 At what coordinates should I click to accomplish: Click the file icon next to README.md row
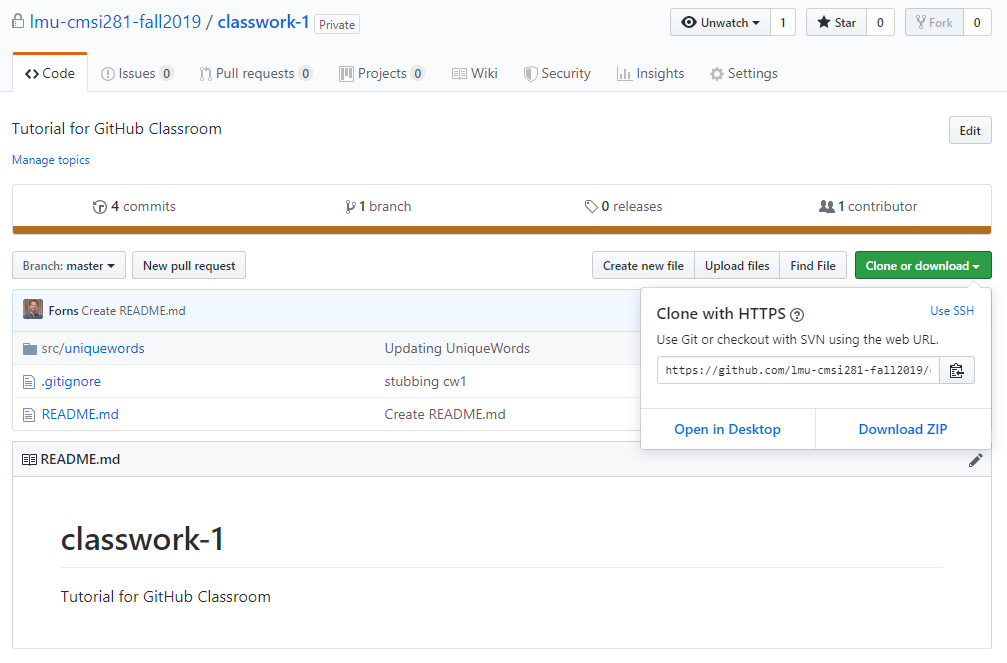(29, 415)
